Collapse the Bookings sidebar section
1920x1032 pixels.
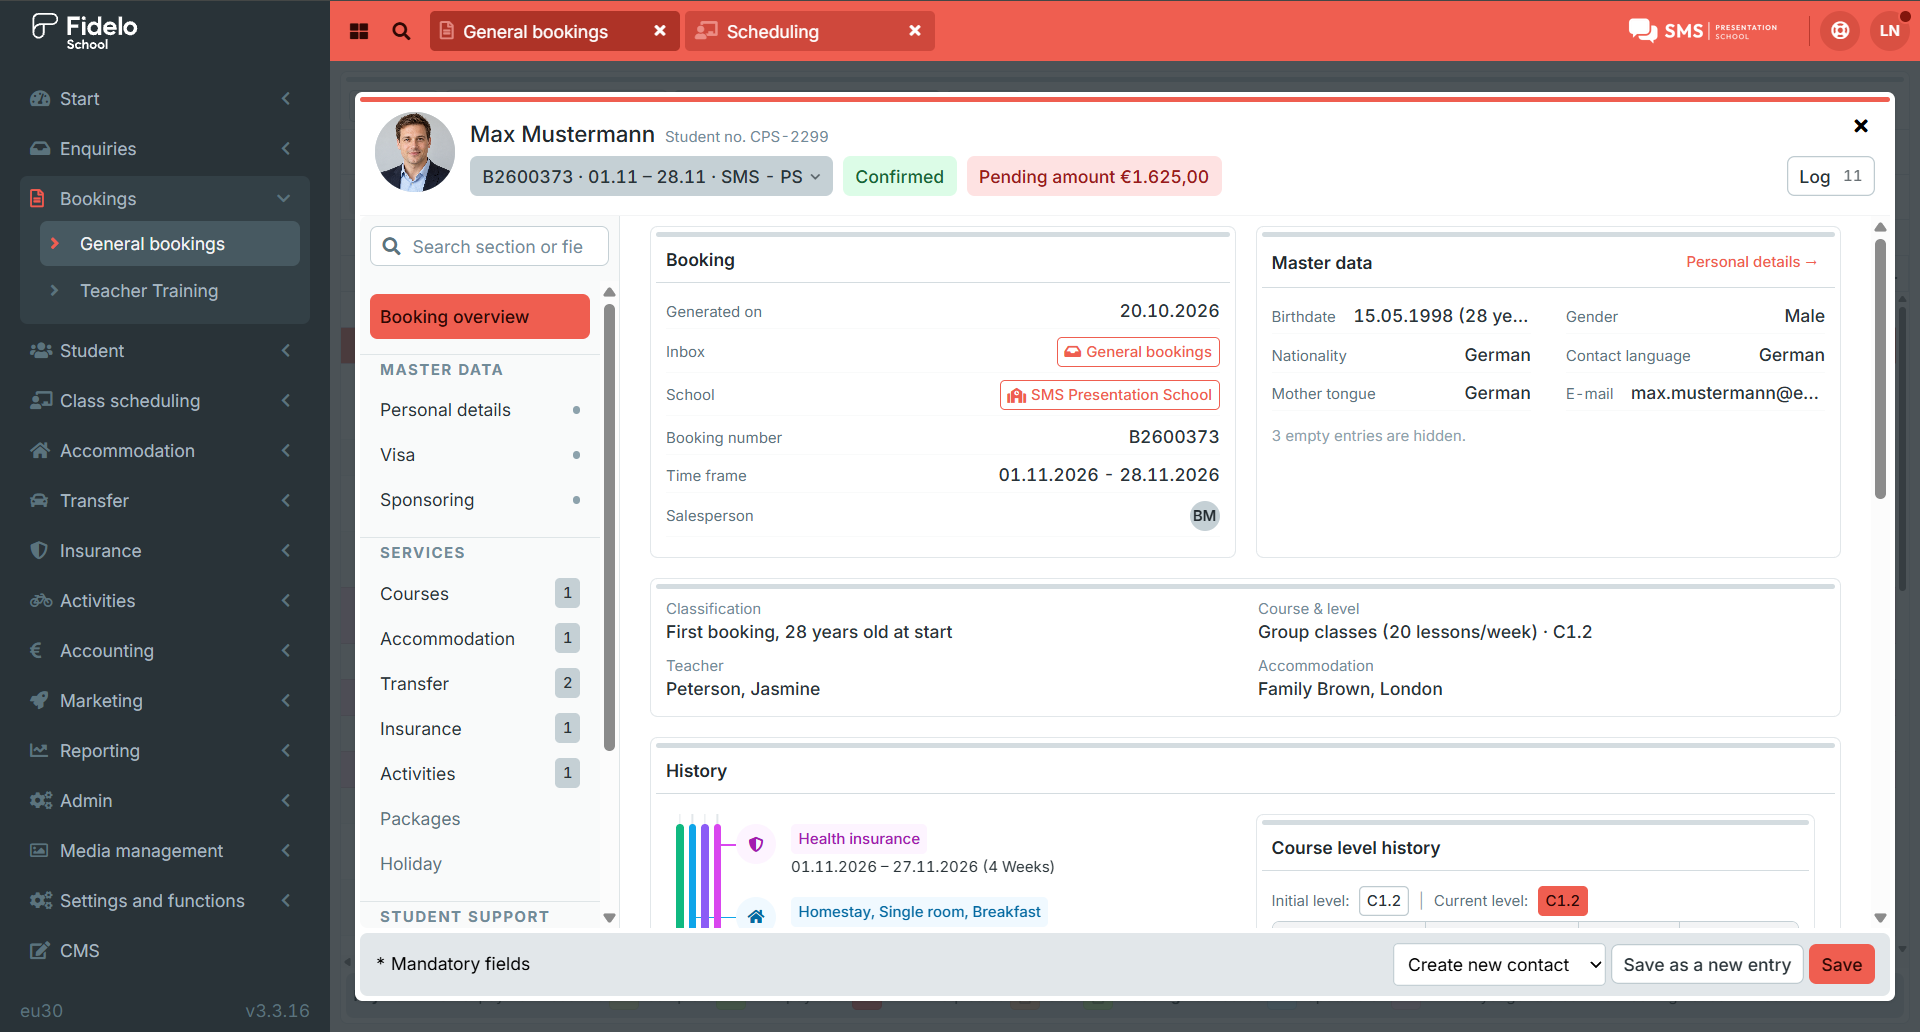165,199
